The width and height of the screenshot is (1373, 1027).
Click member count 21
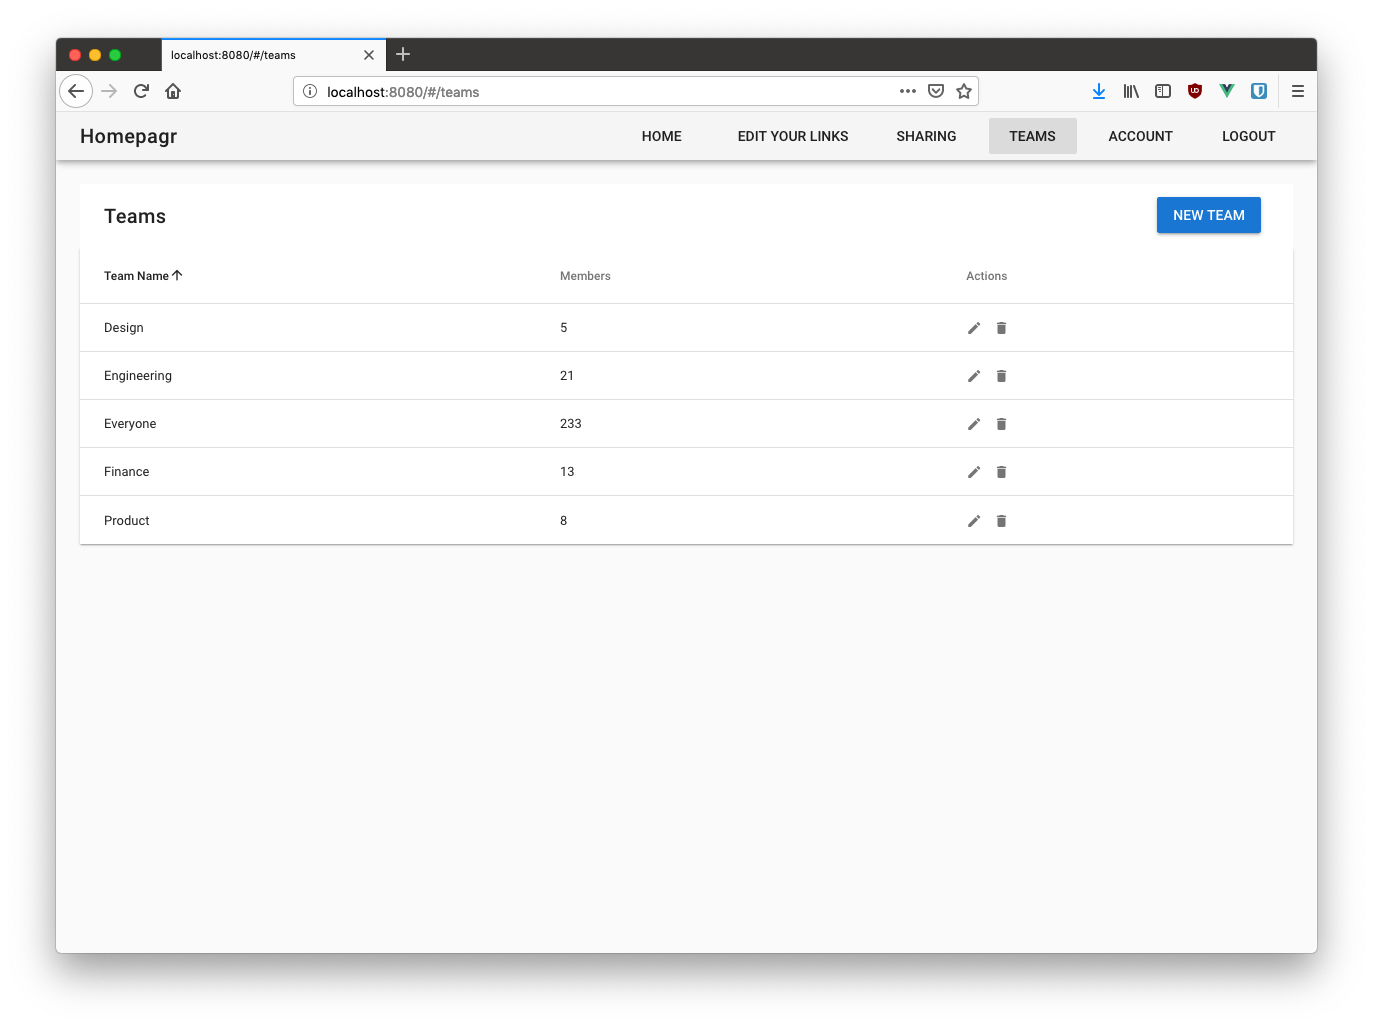[567, 376]
